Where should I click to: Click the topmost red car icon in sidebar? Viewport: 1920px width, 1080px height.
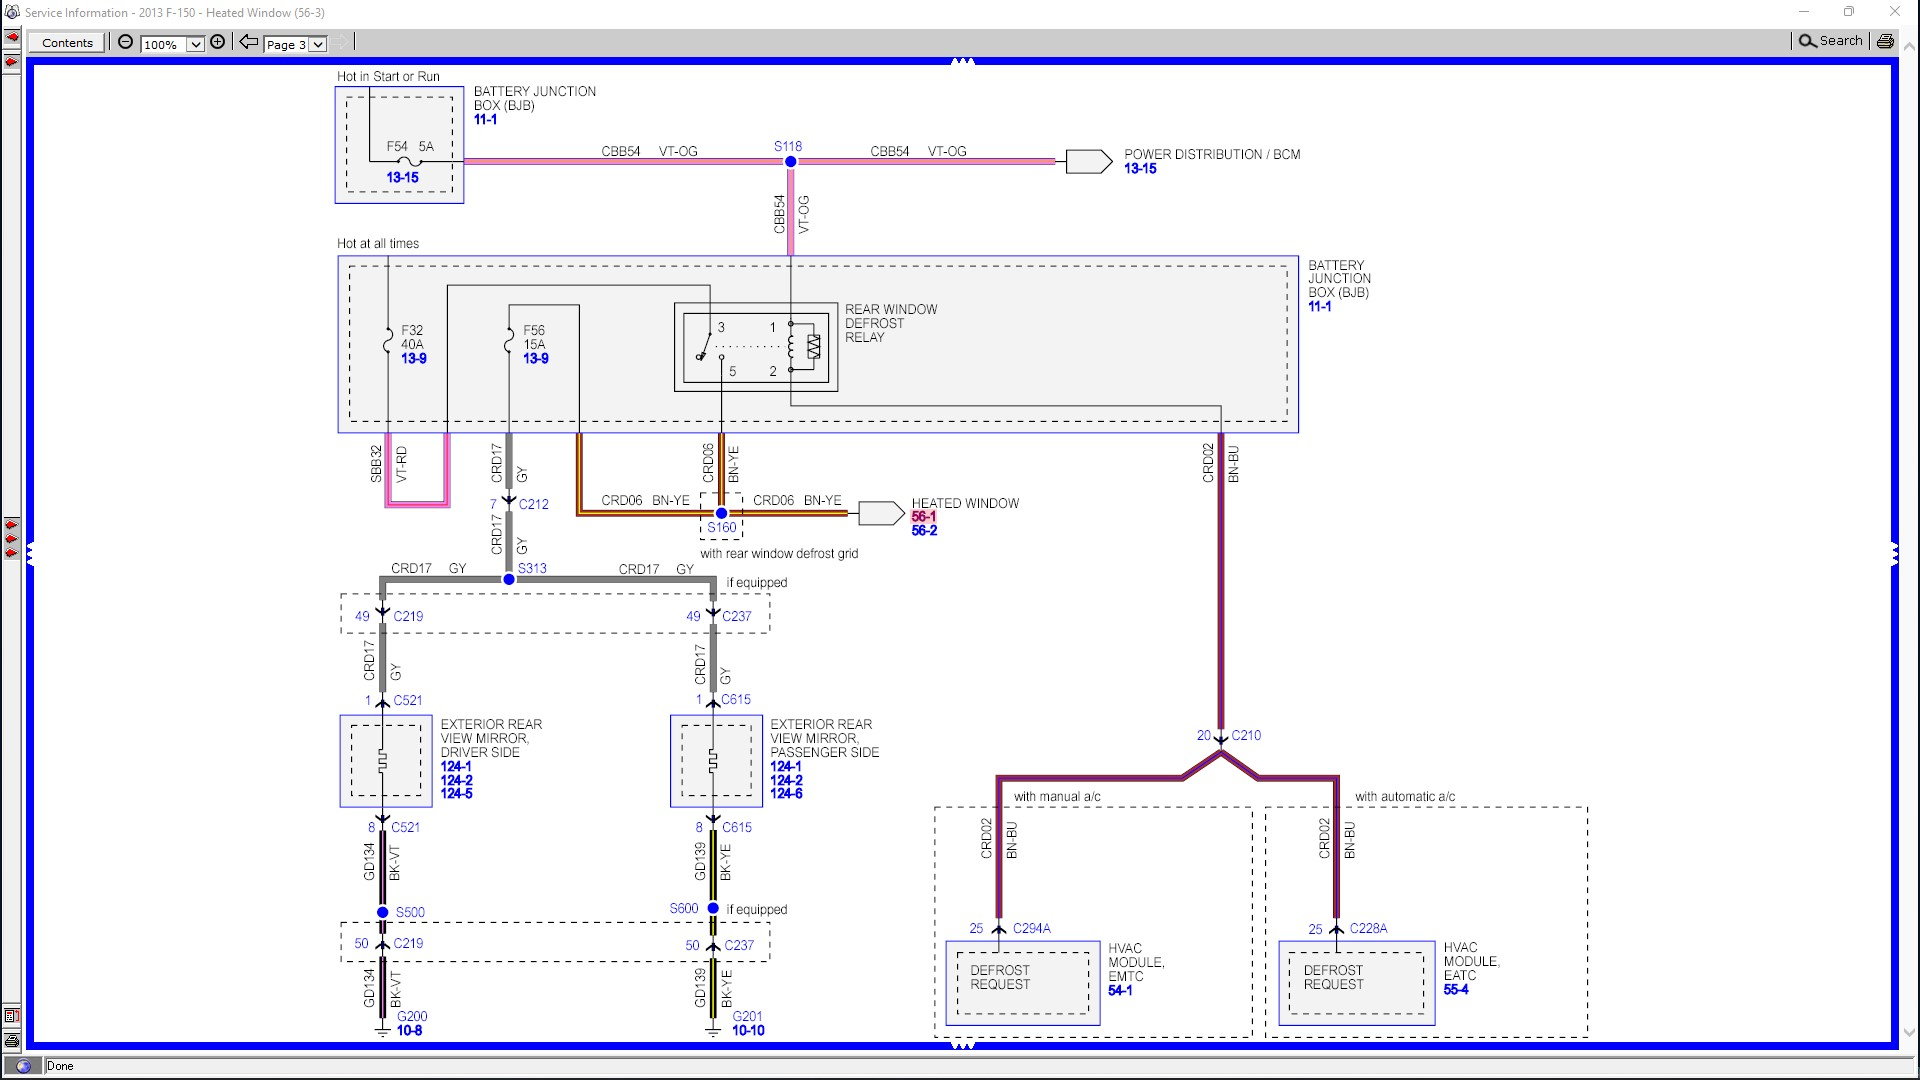click(x=11, y=37)
